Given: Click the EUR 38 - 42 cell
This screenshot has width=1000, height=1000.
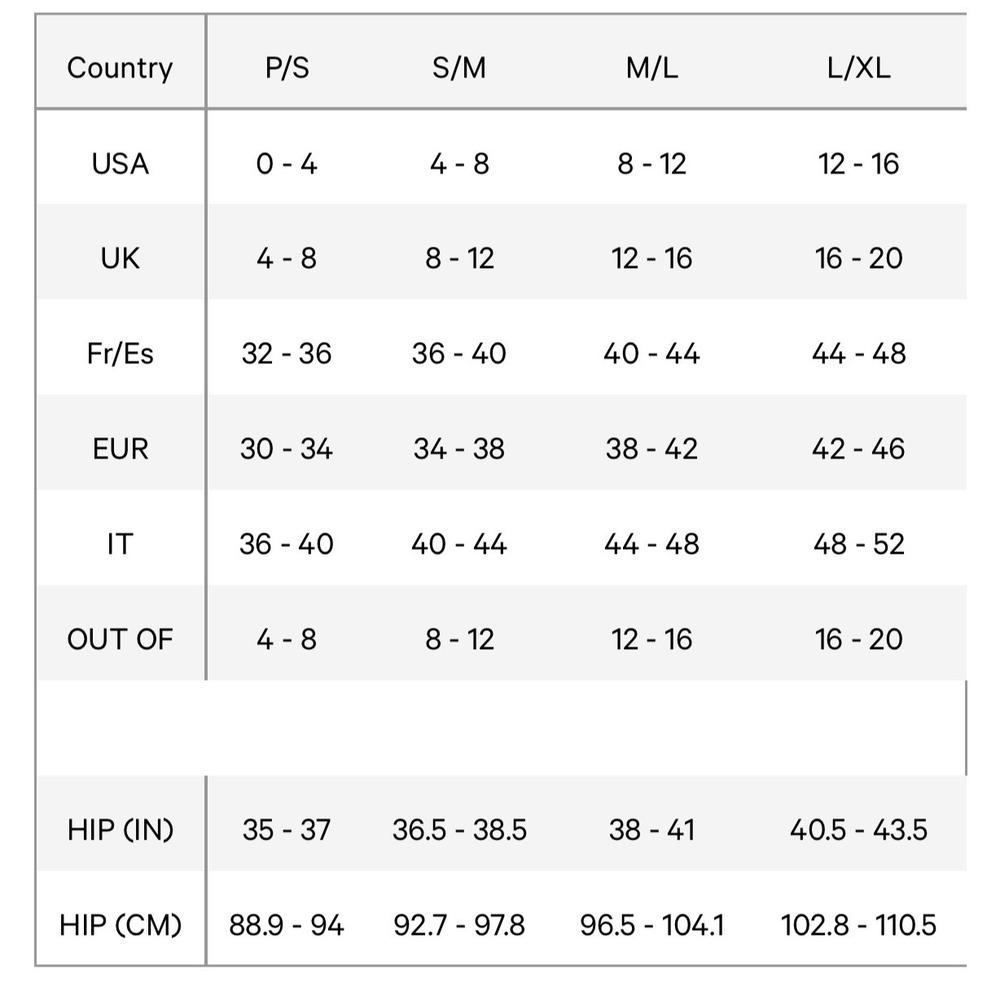Looking at the screenshot, I should 652,448.
